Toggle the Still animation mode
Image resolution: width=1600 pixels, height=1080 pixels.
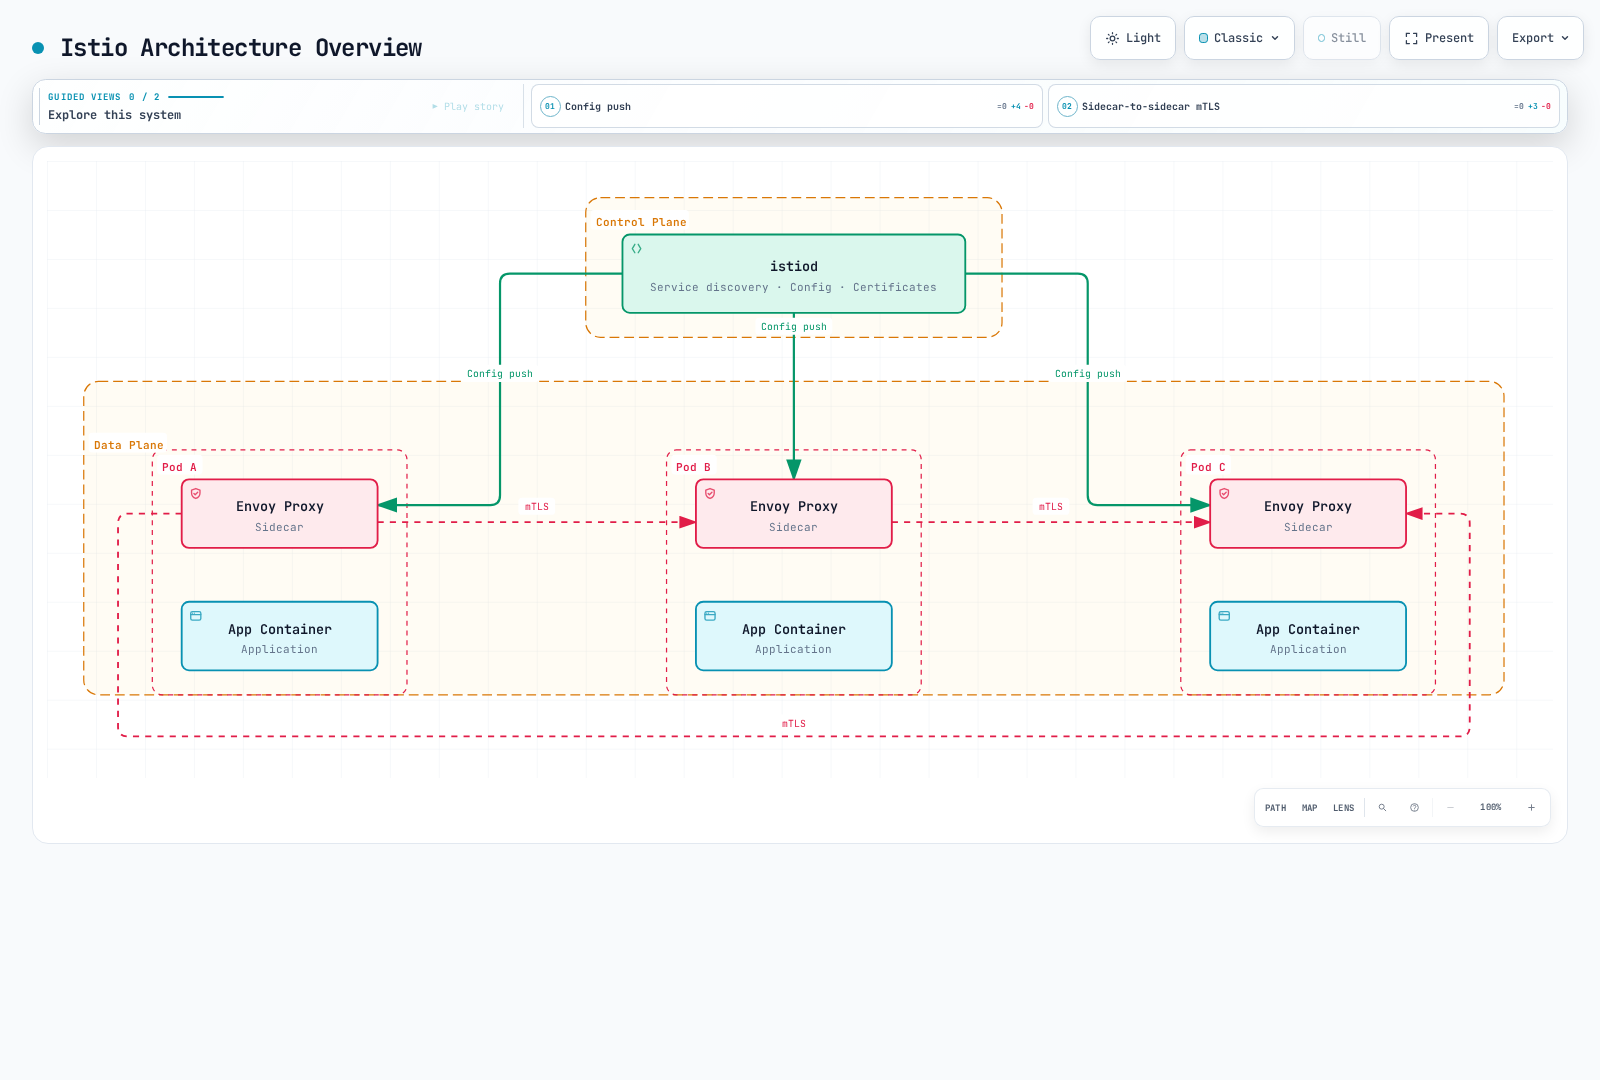tap(1341, 38)
